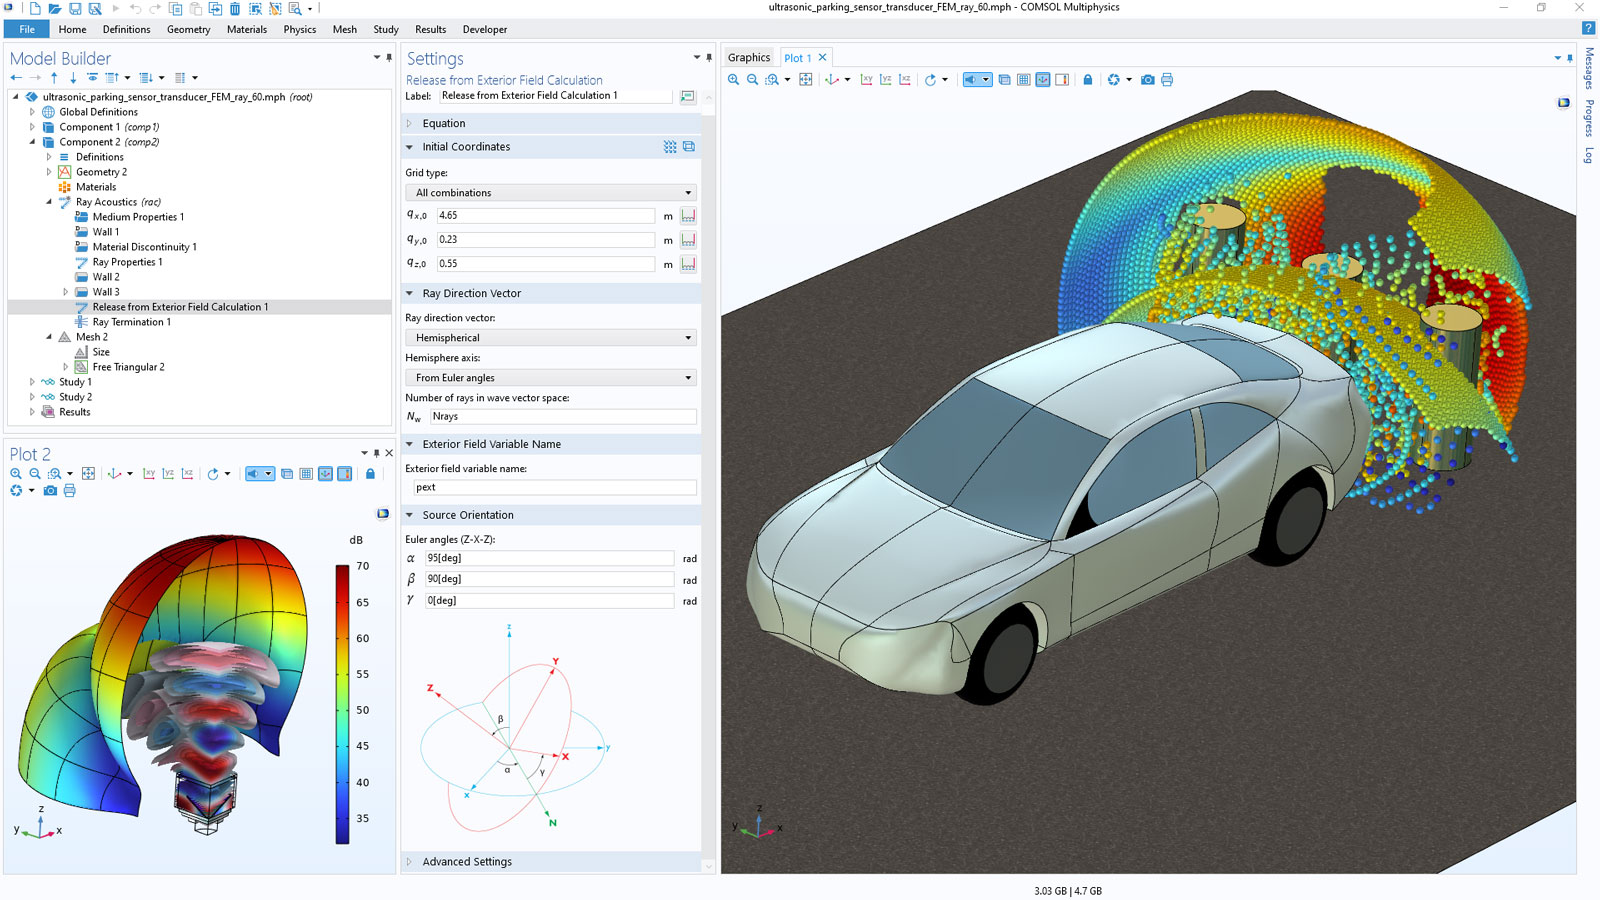Click the range button beside the qx,0 field
The height and width of the screenshot is (900, 1600).
click(688, 216)
